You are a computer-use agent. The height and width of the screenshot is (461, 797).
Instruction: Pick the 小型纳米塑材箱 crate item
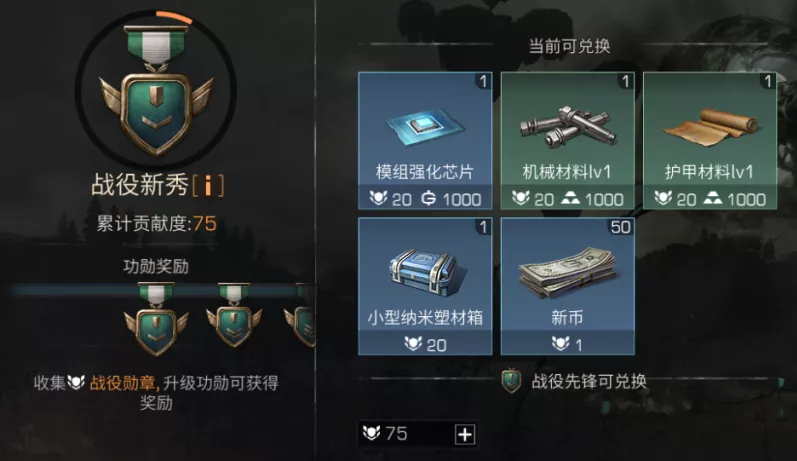(425, 286)
